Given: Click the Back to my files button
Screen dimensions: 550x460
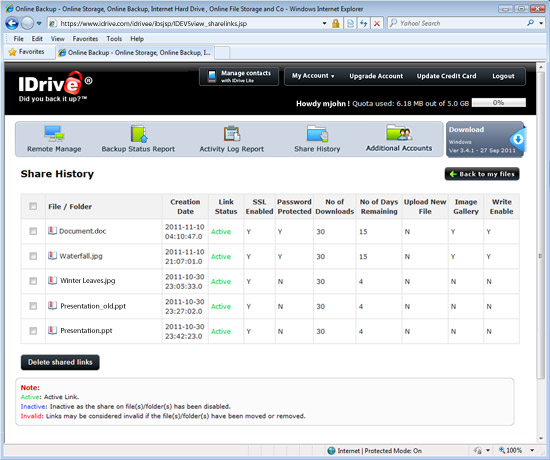Looking at the screenshot, I should point(482,174).
